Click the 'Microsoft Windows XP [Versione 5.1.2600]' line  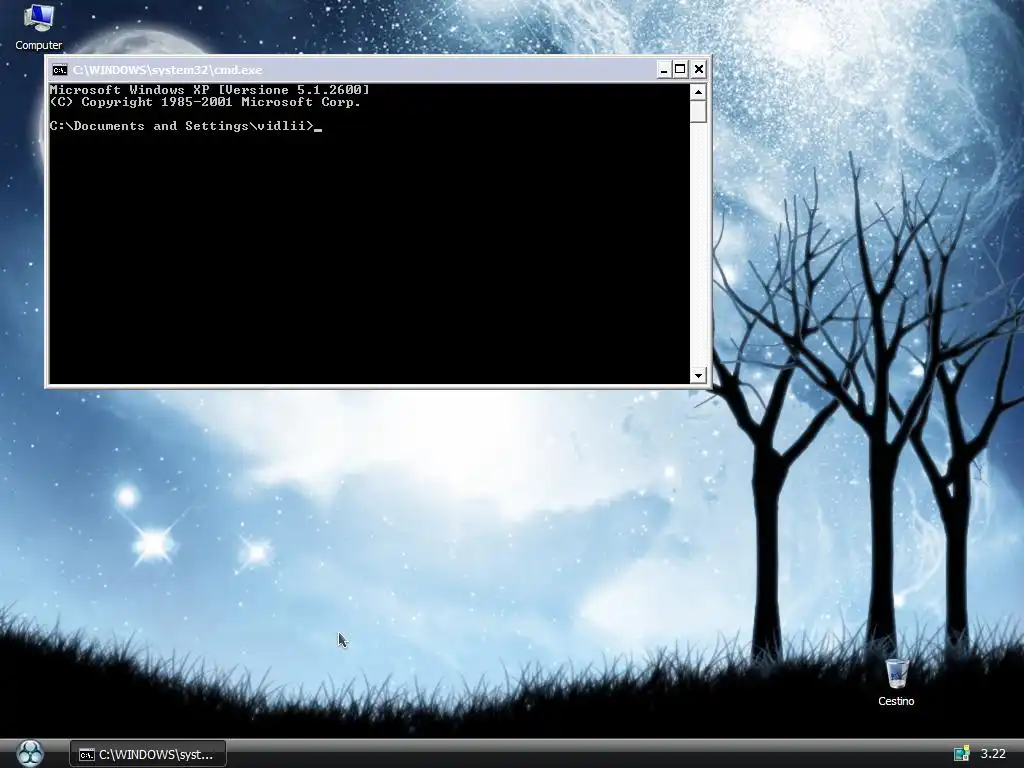click(x=210, y=89)
